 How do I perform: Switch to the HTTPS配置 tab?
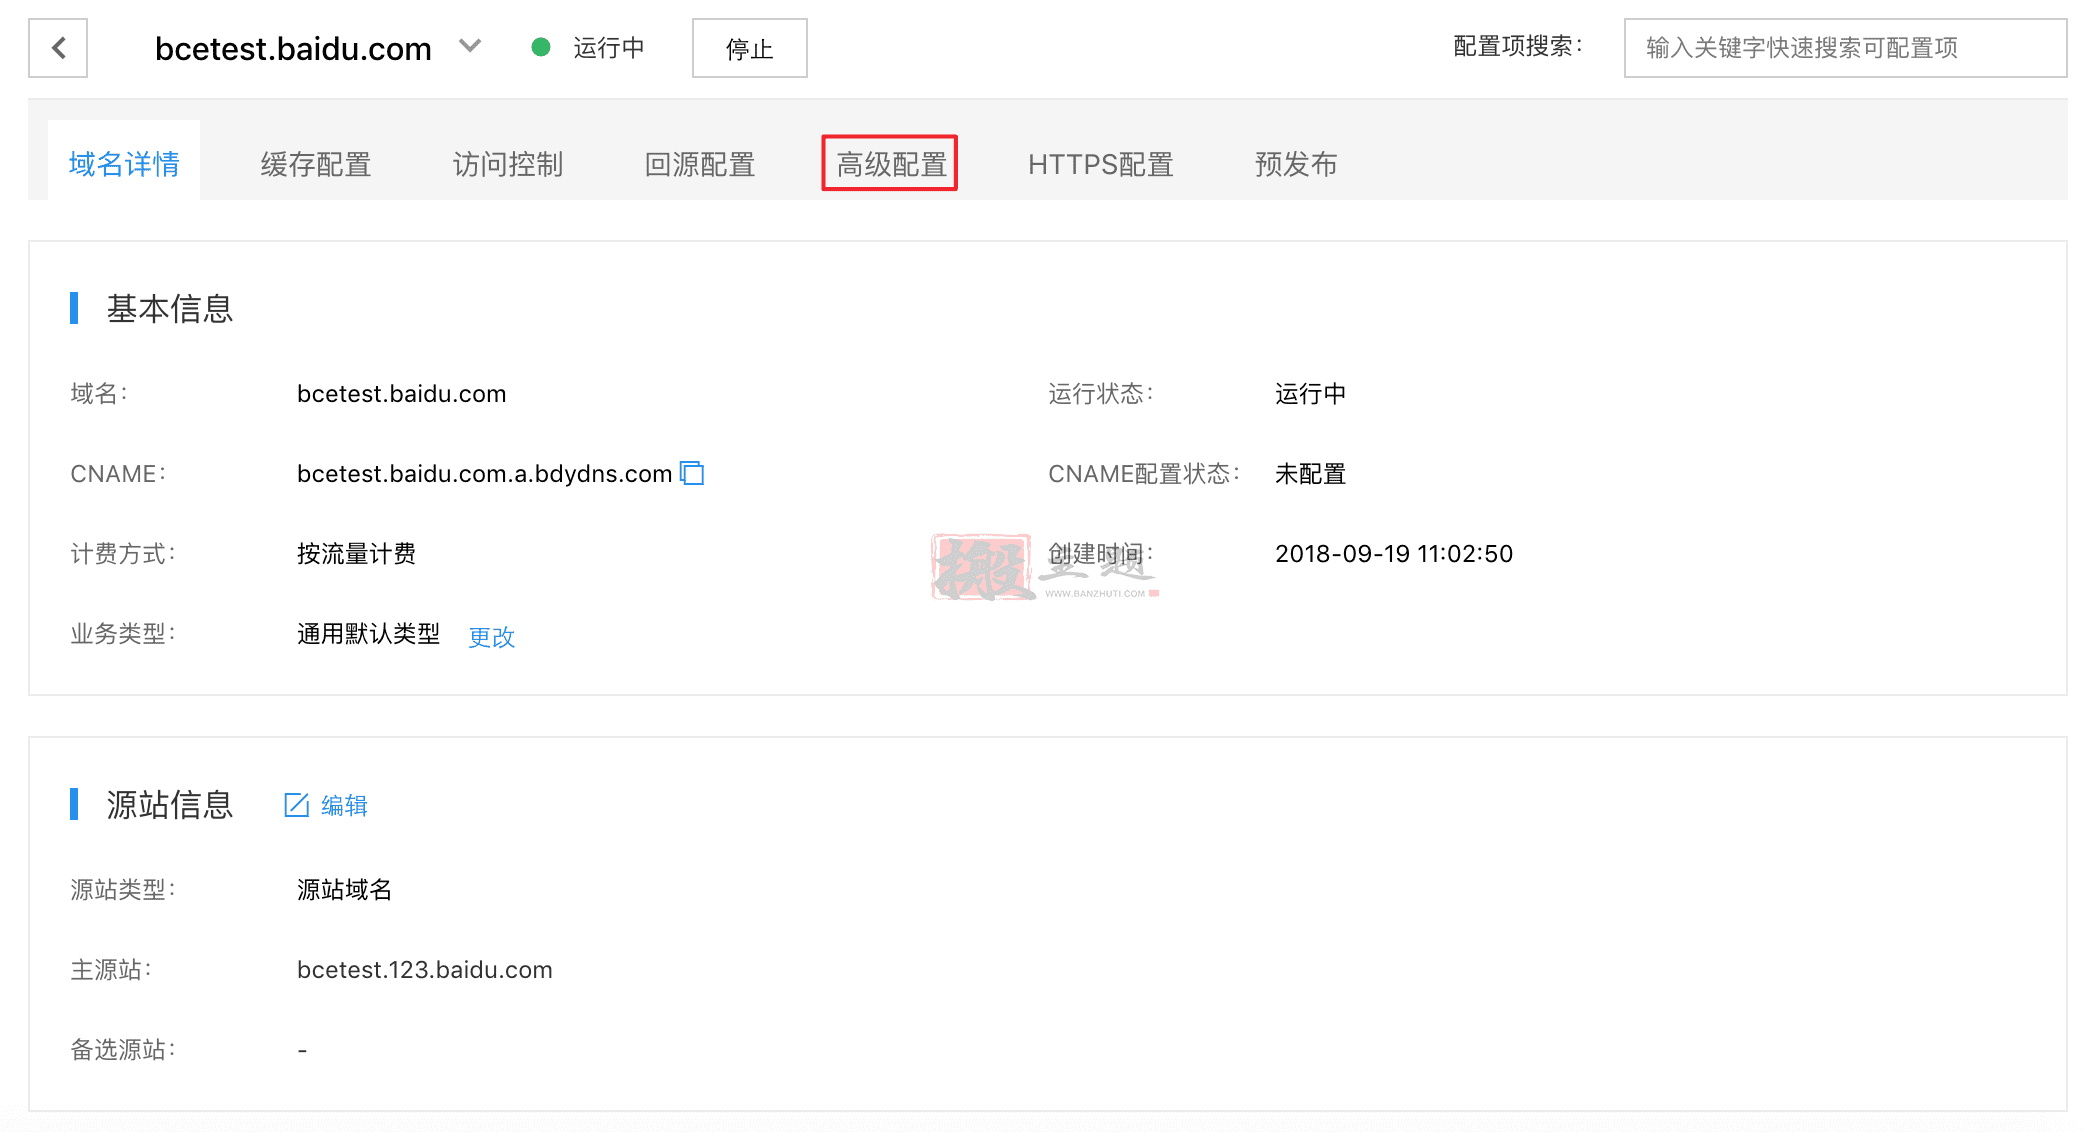point(1101,164)
